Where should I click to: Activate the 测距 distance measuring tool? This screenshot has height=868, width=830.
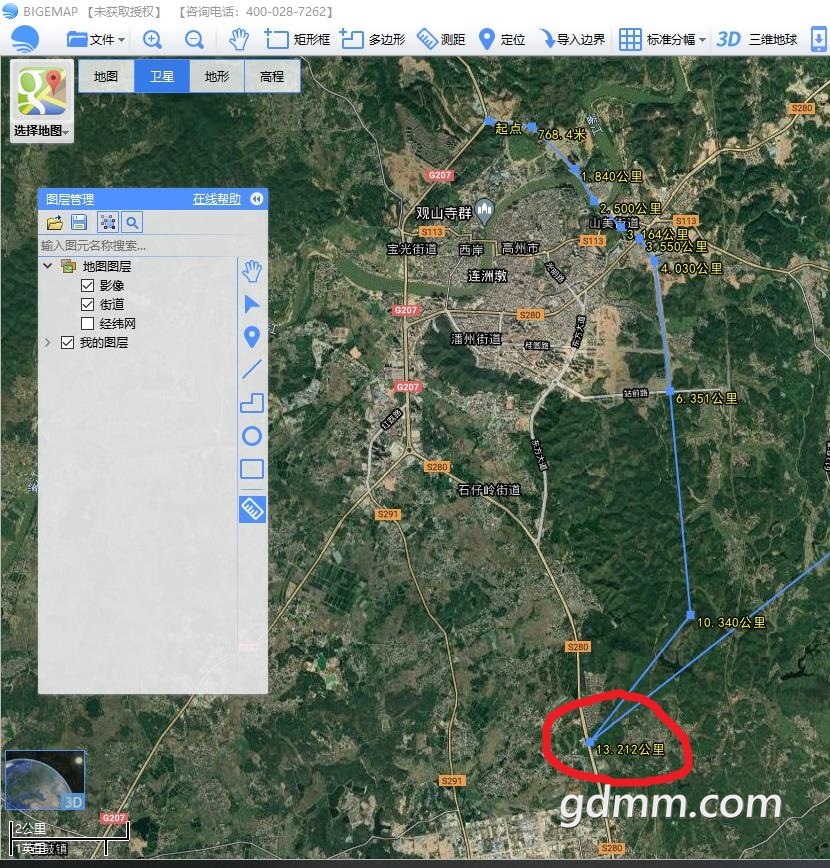441,39
